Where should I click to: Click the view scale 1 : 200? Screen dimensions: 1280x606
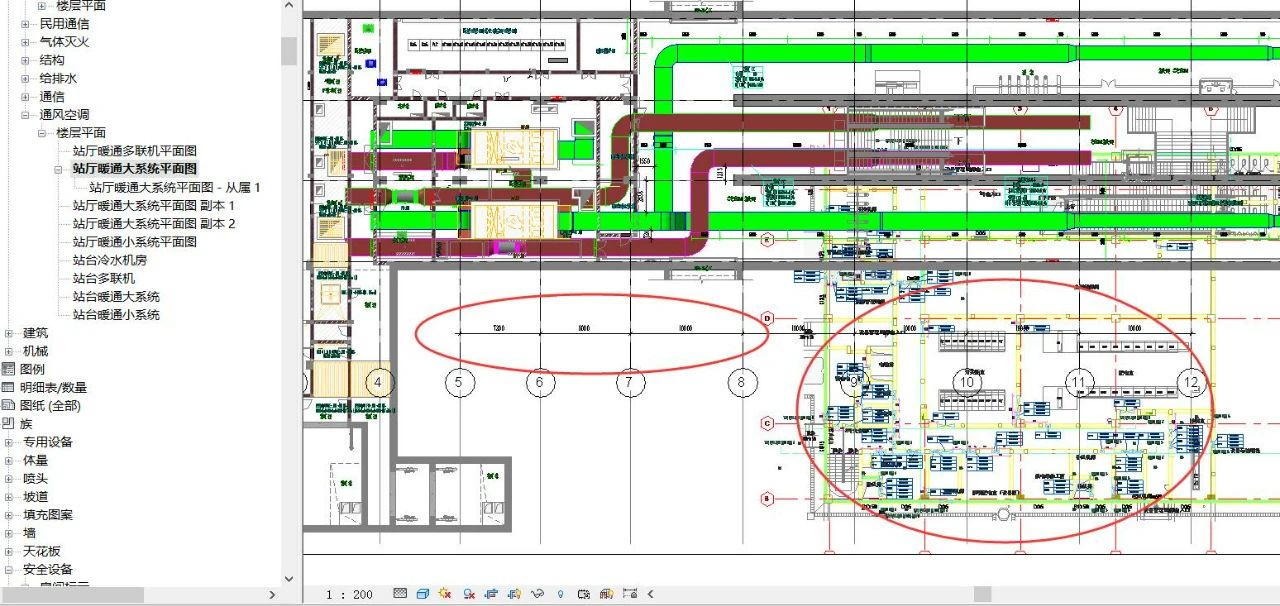349,595
